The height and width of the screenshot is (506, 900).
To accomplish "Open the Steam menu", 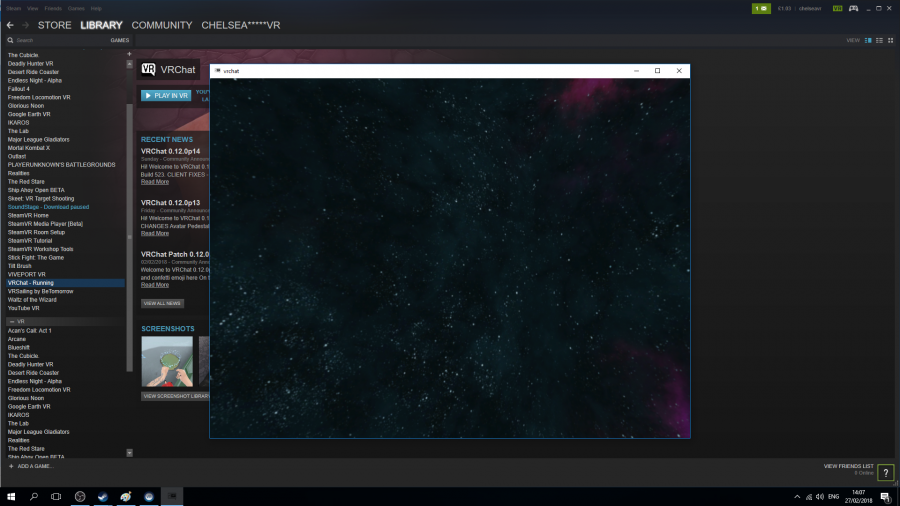I will pyautogui.click(x=13, y=9).
